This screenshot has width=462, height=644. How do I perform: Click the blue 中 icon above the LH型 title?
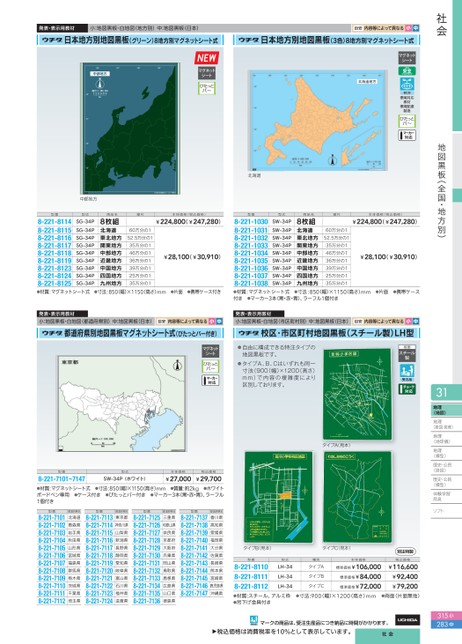[416, 321]
